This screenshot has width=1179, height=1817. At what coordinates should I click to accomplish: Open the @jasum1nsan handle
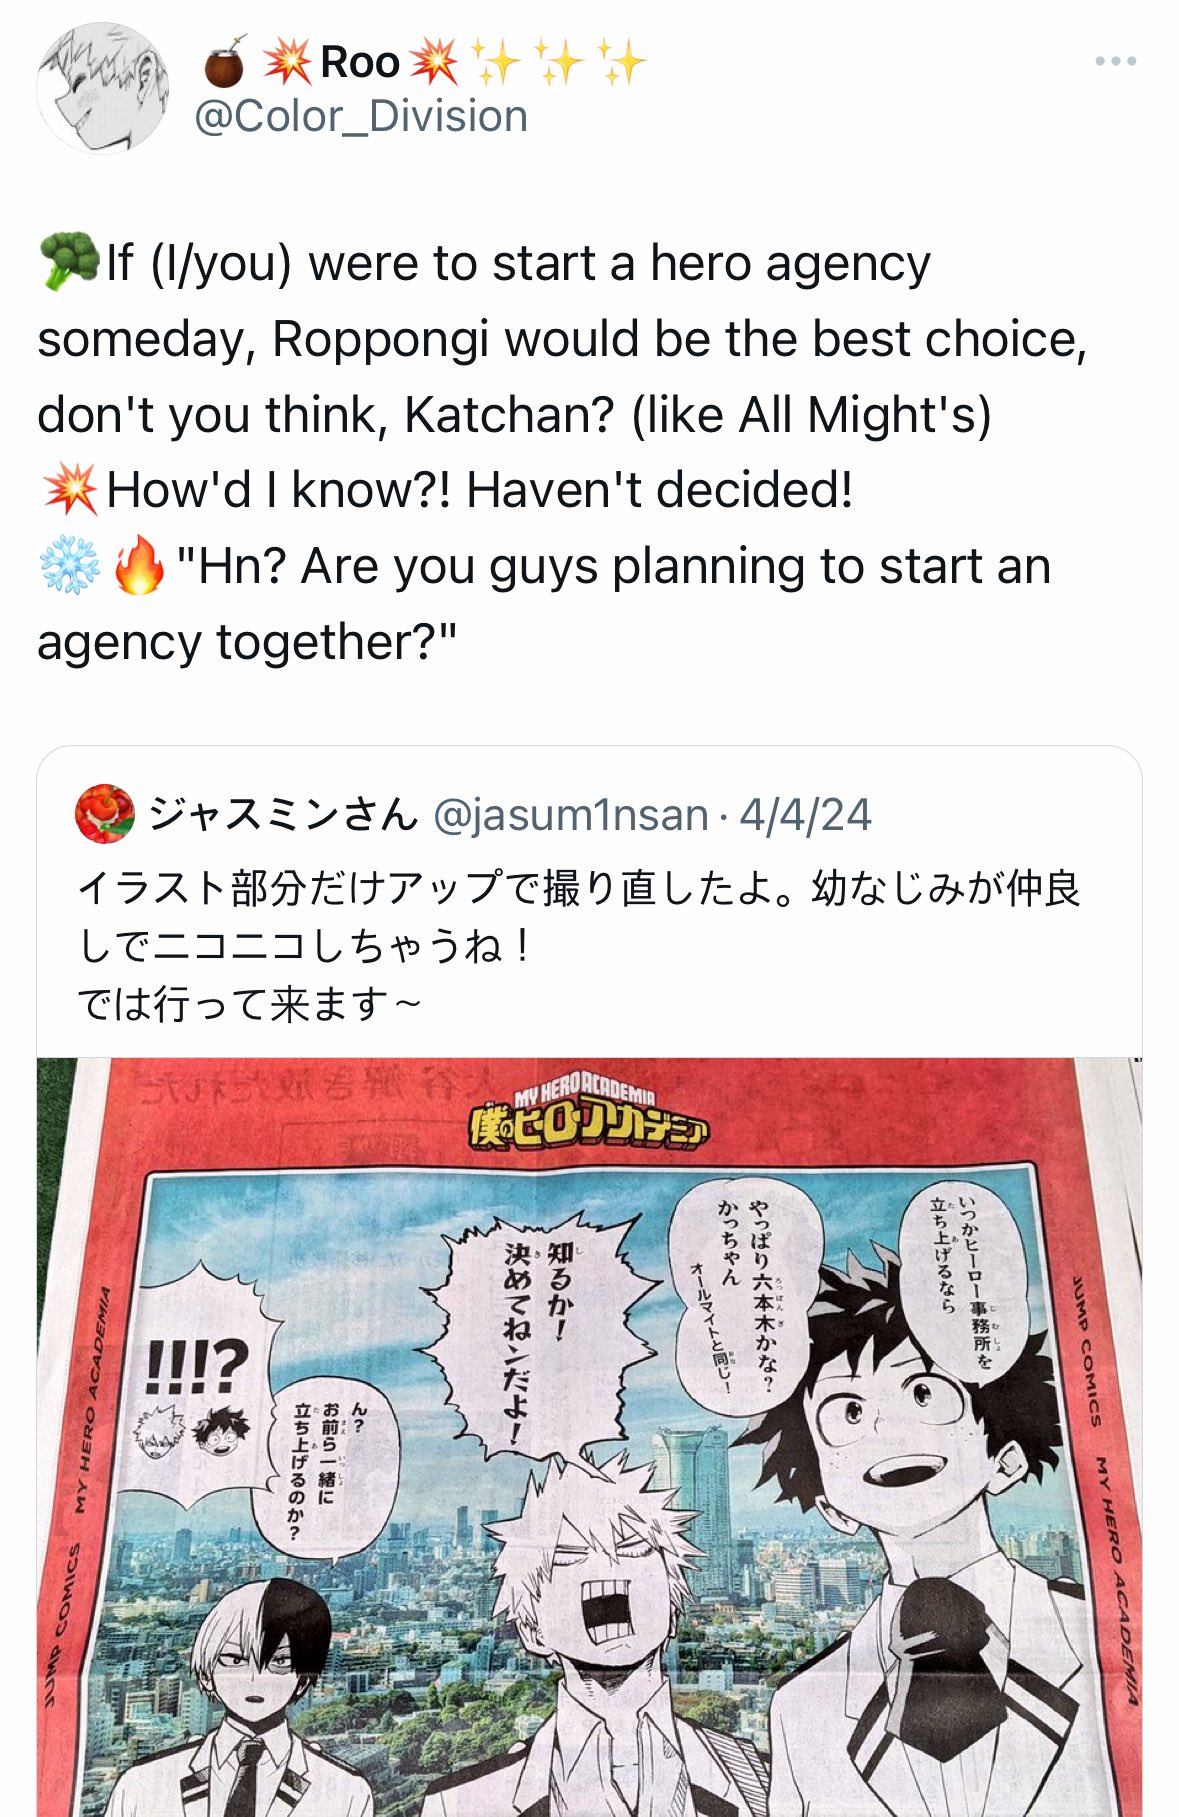pos(570,815)
